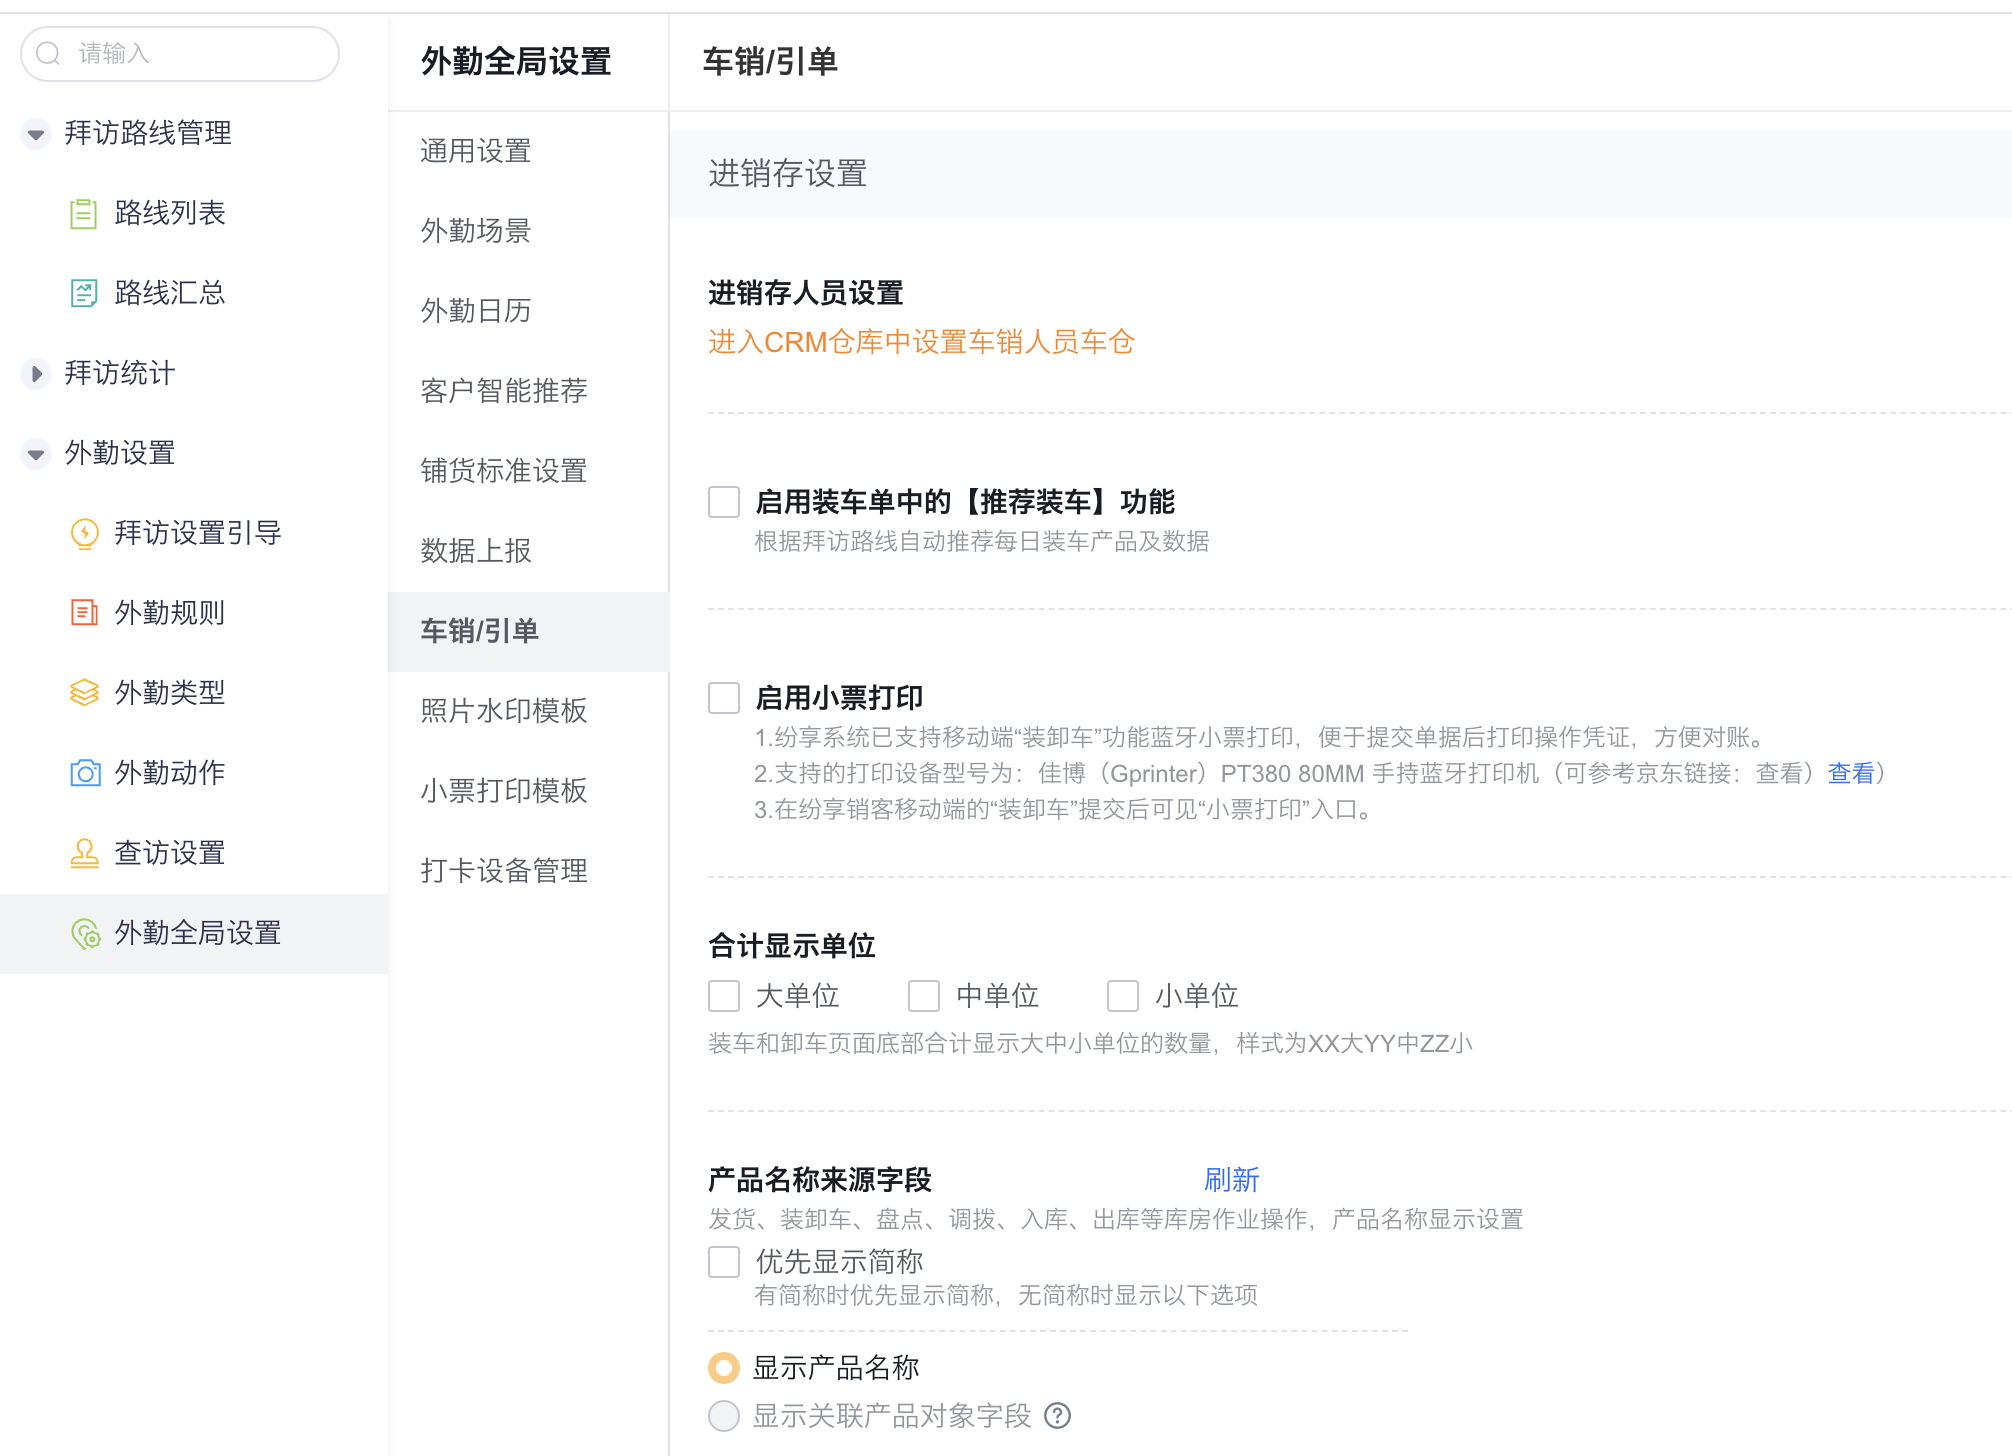Viewport: 2012px width, 1456px height.
Task: Click the 外勤全局设置 location icon
Action: (x=84, y=933)
